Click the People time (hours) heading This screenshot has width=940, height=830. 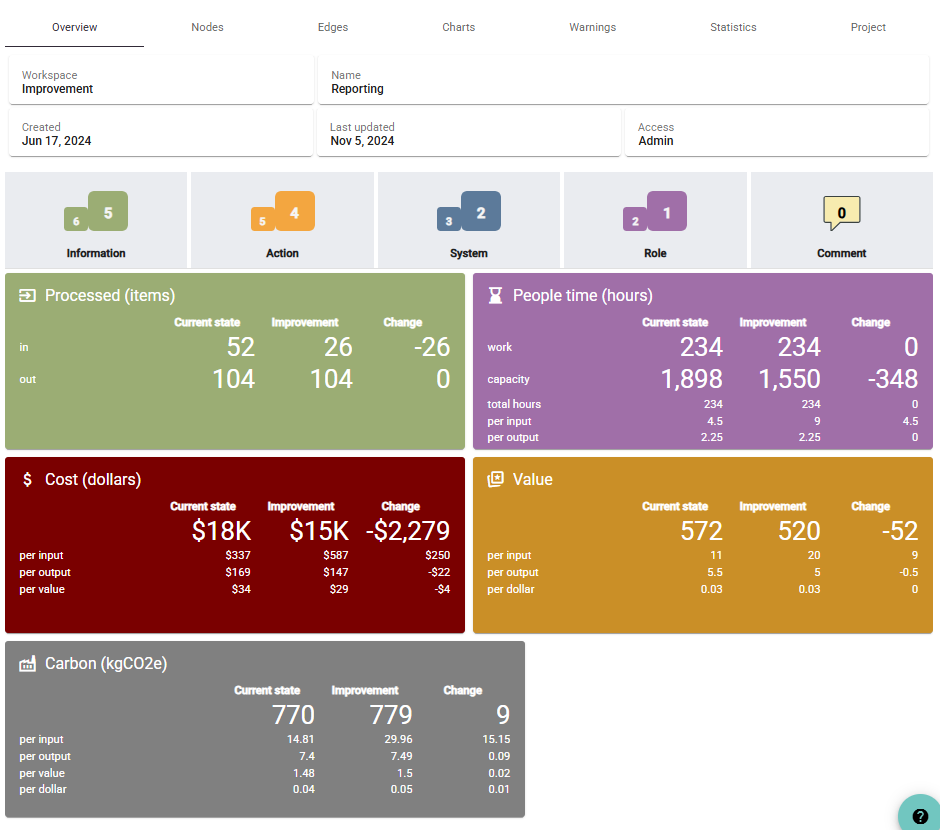pyautogui.click(x=583, y=295)
